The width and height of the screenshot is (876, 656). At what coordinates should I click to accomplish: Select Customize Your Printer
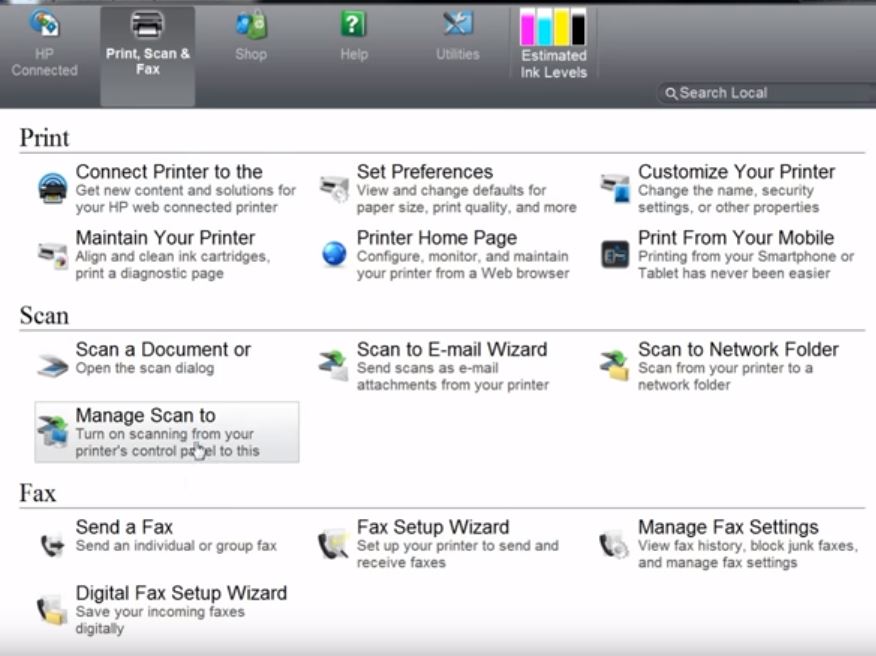point(737,171)
